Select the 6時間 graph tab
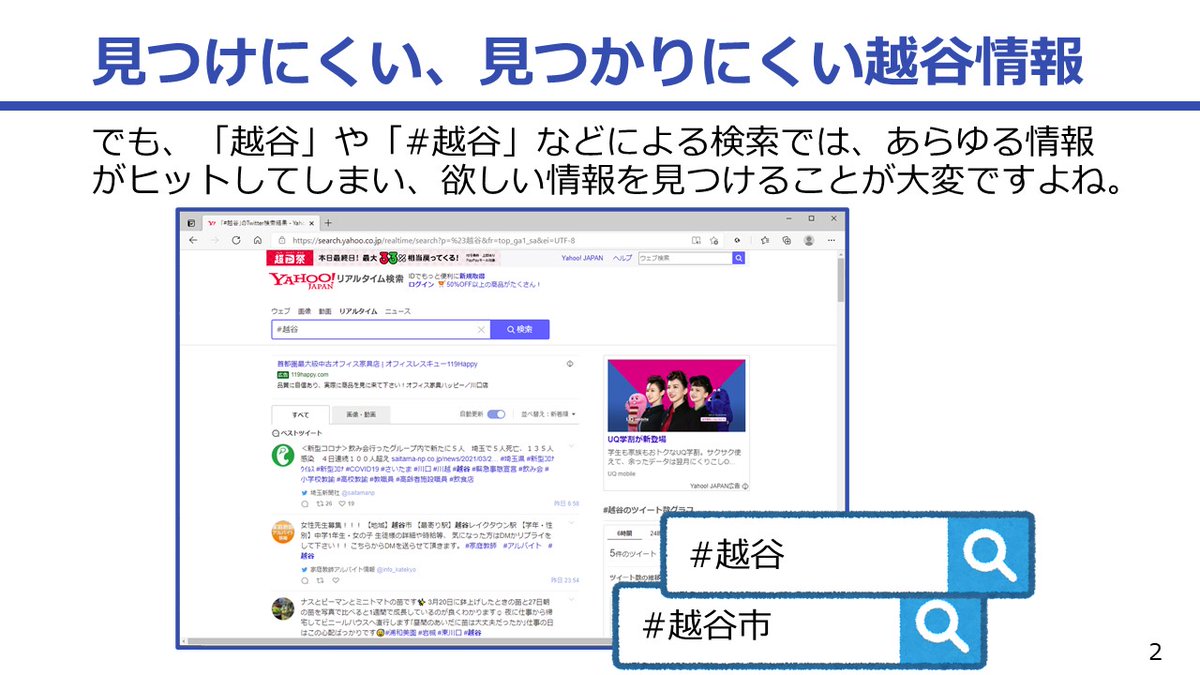1200x675 pixels. pyautogui.click(x=625, y=533)
